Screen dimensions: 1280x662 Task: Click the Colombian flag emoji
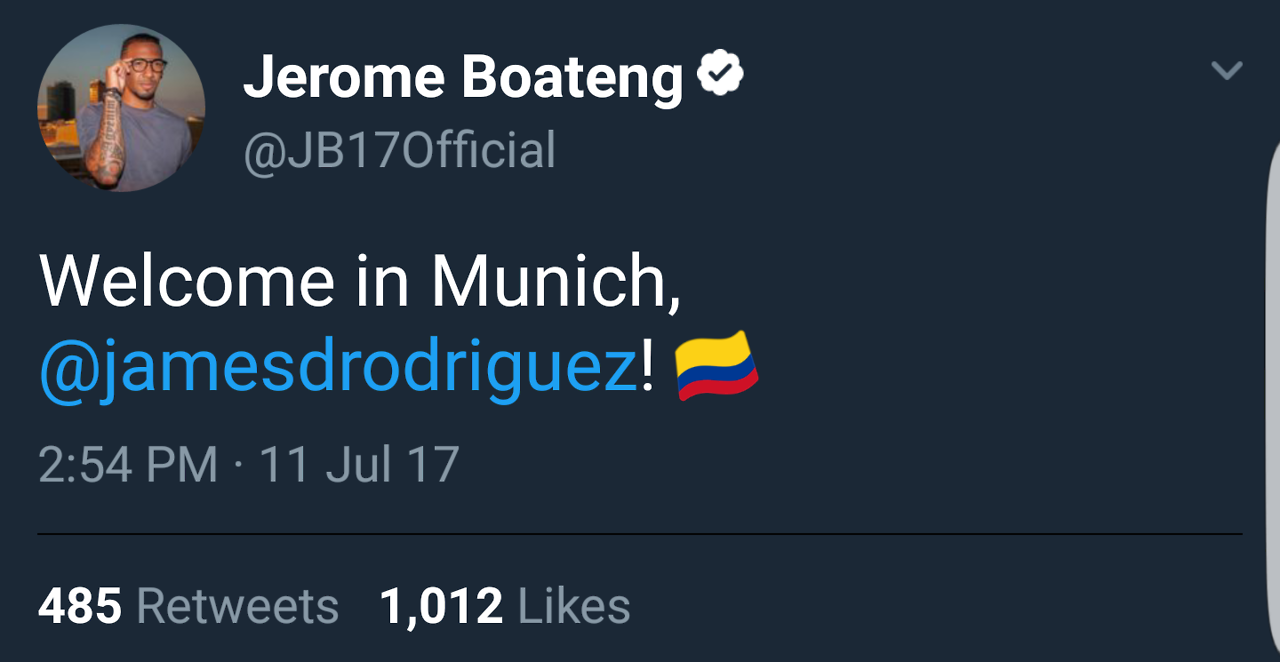[x=716, y=366]
